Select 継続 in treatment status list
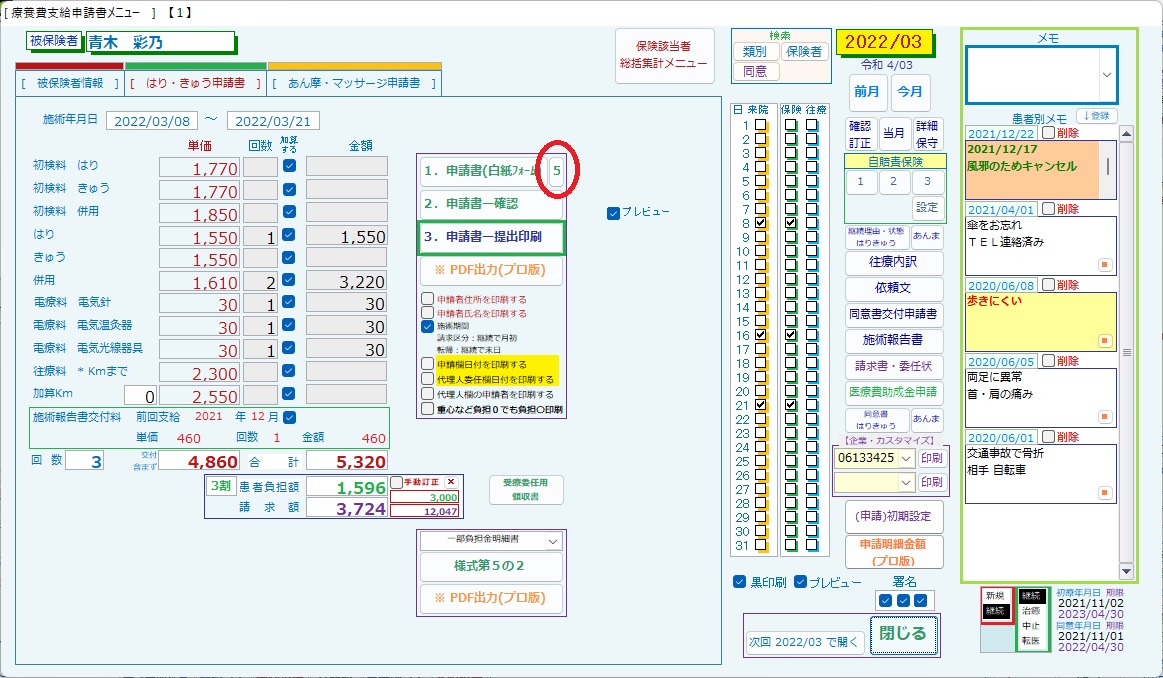The height and width of the screenshot is (678, 1163). click(x=1031, y=596)
